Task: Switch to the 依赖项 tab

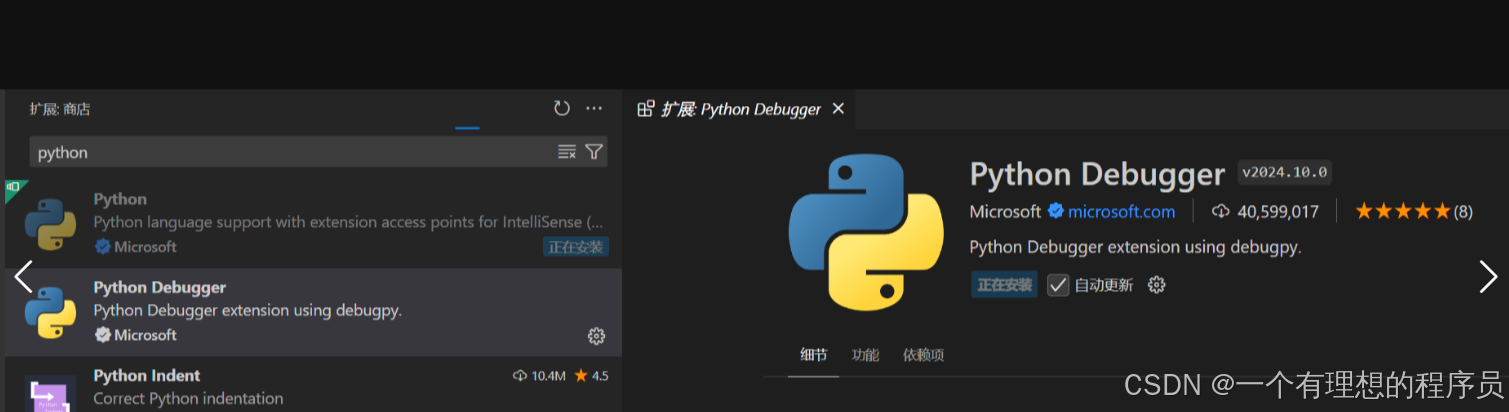Action: click(923, 355)
